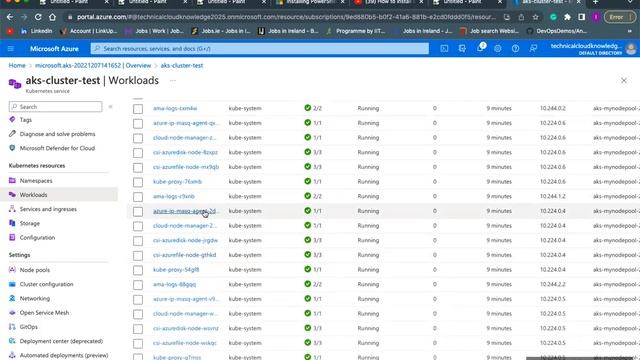The width and height of the screenshot is (640, 360).
Task: Open the kube-proxy-54gl8 pod link
Action: pyautogui.click(x=176, y=270)
